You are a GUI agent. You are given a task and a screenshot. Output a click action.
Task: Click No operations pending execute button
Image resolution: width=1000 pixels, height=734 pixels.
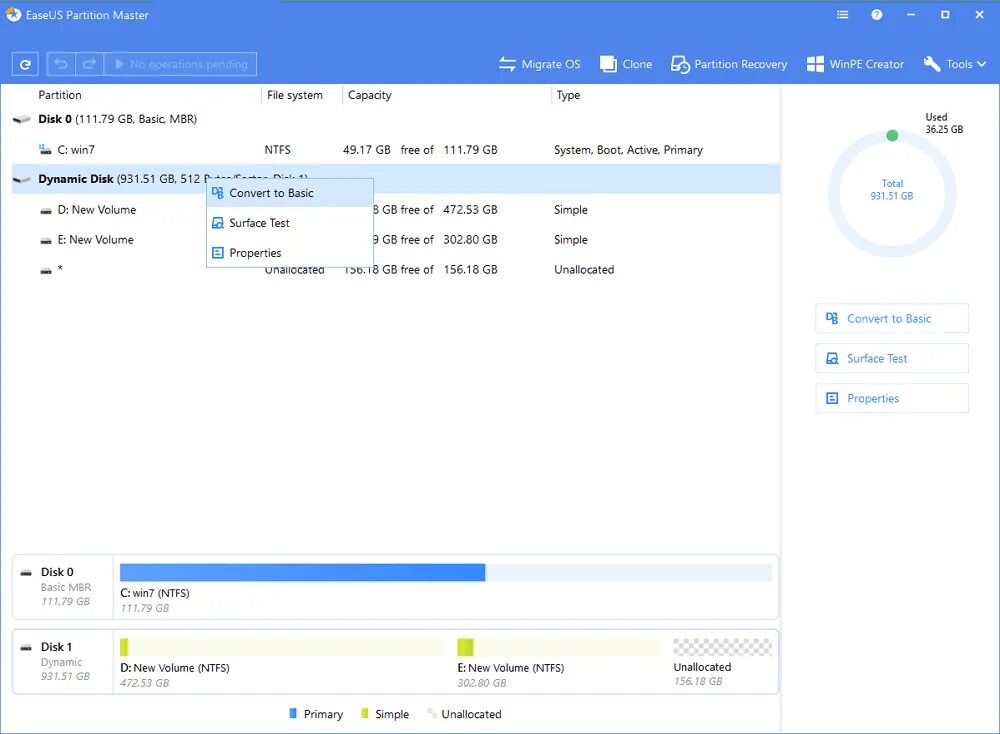point(180,64)
